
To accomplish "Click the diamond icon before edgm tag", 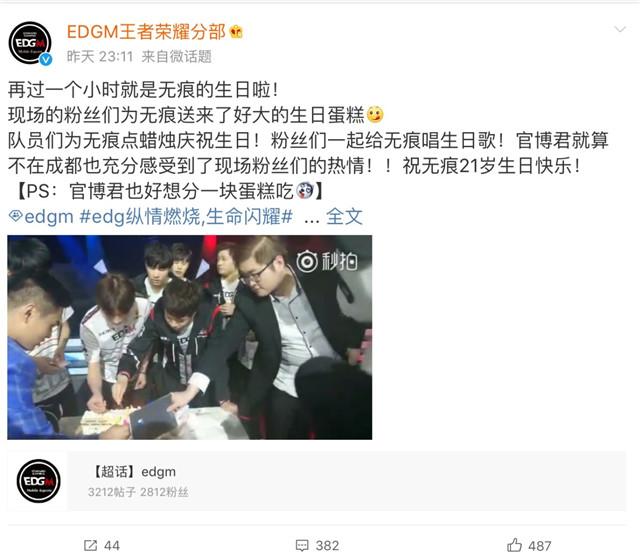I will pos(16,216).
